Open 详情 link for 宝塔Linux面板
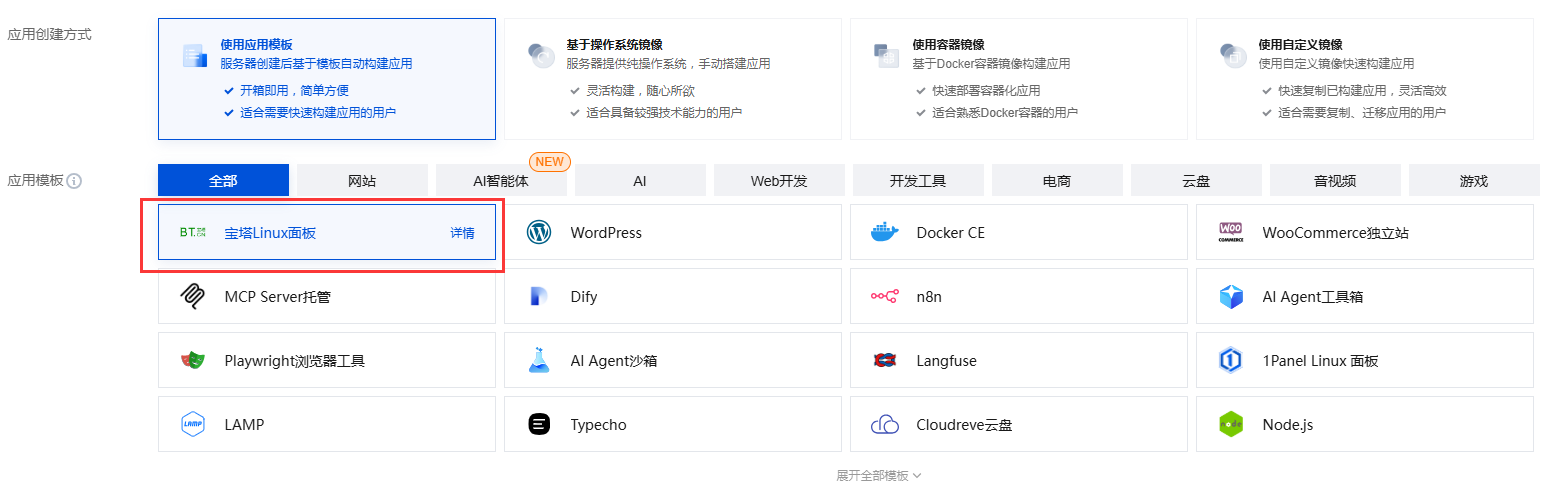The width and height of the screenshot is (1561, 499). click(x=462, y=233)
